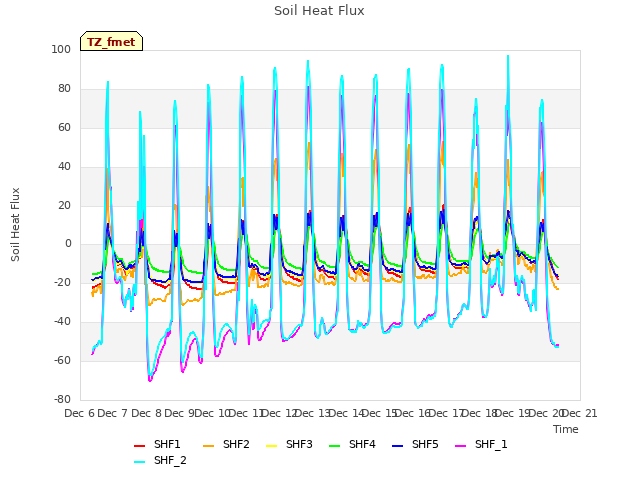Click the Dec 21 x-axis tick label
The height and width of the screenshot is (480, 640).
tap(580, 413)
